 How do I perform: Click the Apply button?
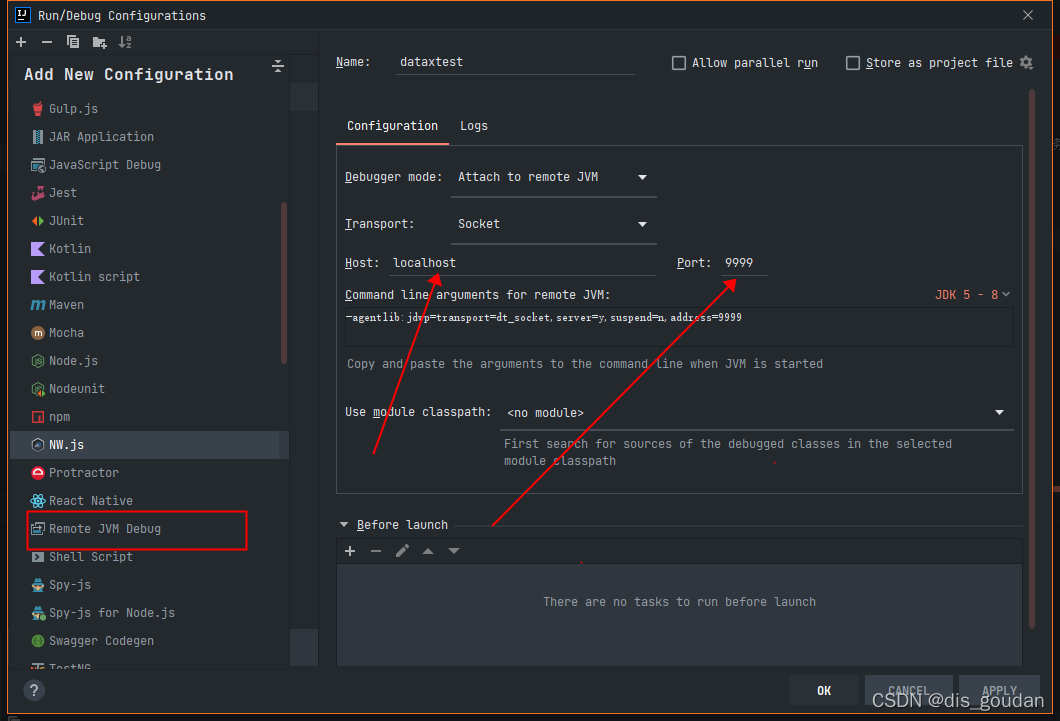point(999,691)
